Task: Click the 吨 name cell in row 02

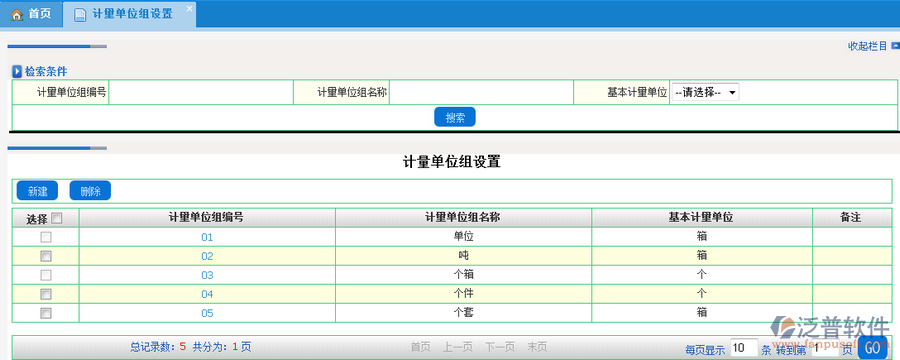Action: (x=463, y=256)
